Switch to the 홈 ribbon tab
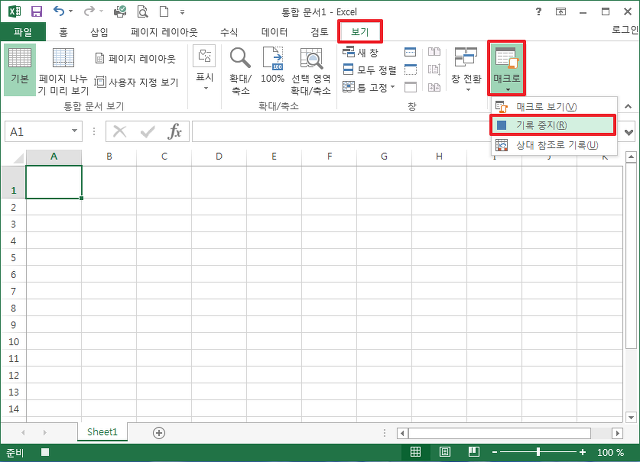The height and width of the screenshot is (462, 640). pos(63,32)
